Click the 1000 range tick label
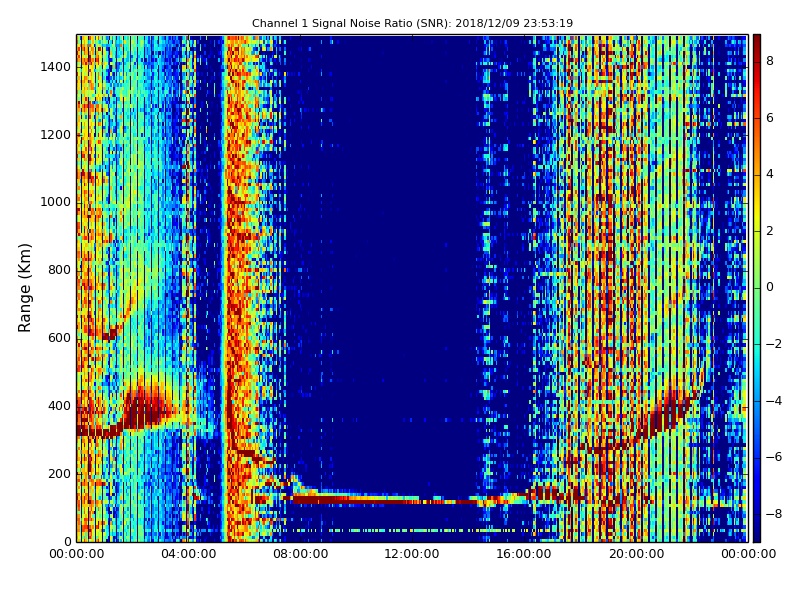800x600 pixels. point(56,203)
